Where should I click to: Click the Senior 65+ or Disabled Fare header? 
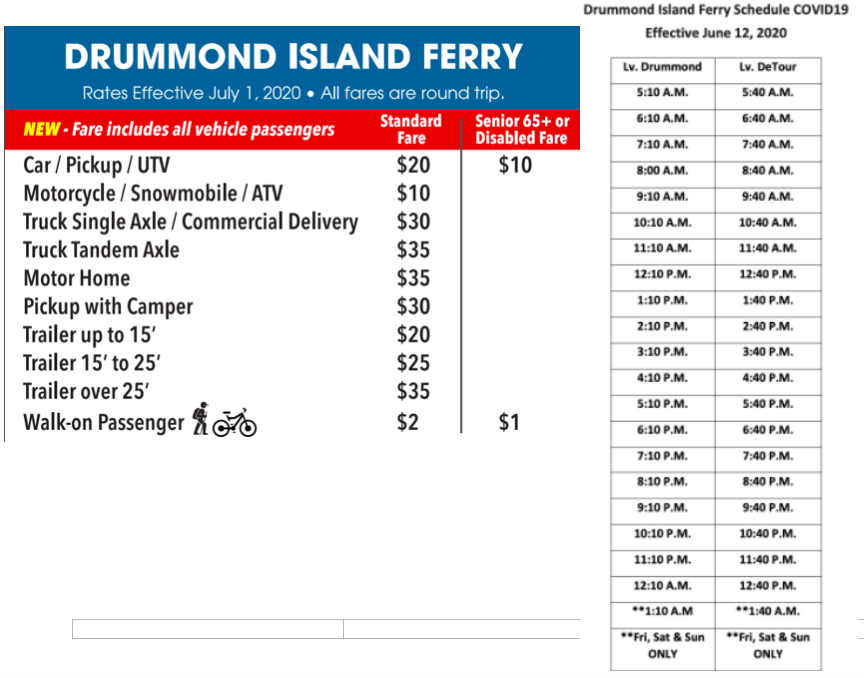tap(521, 129)
